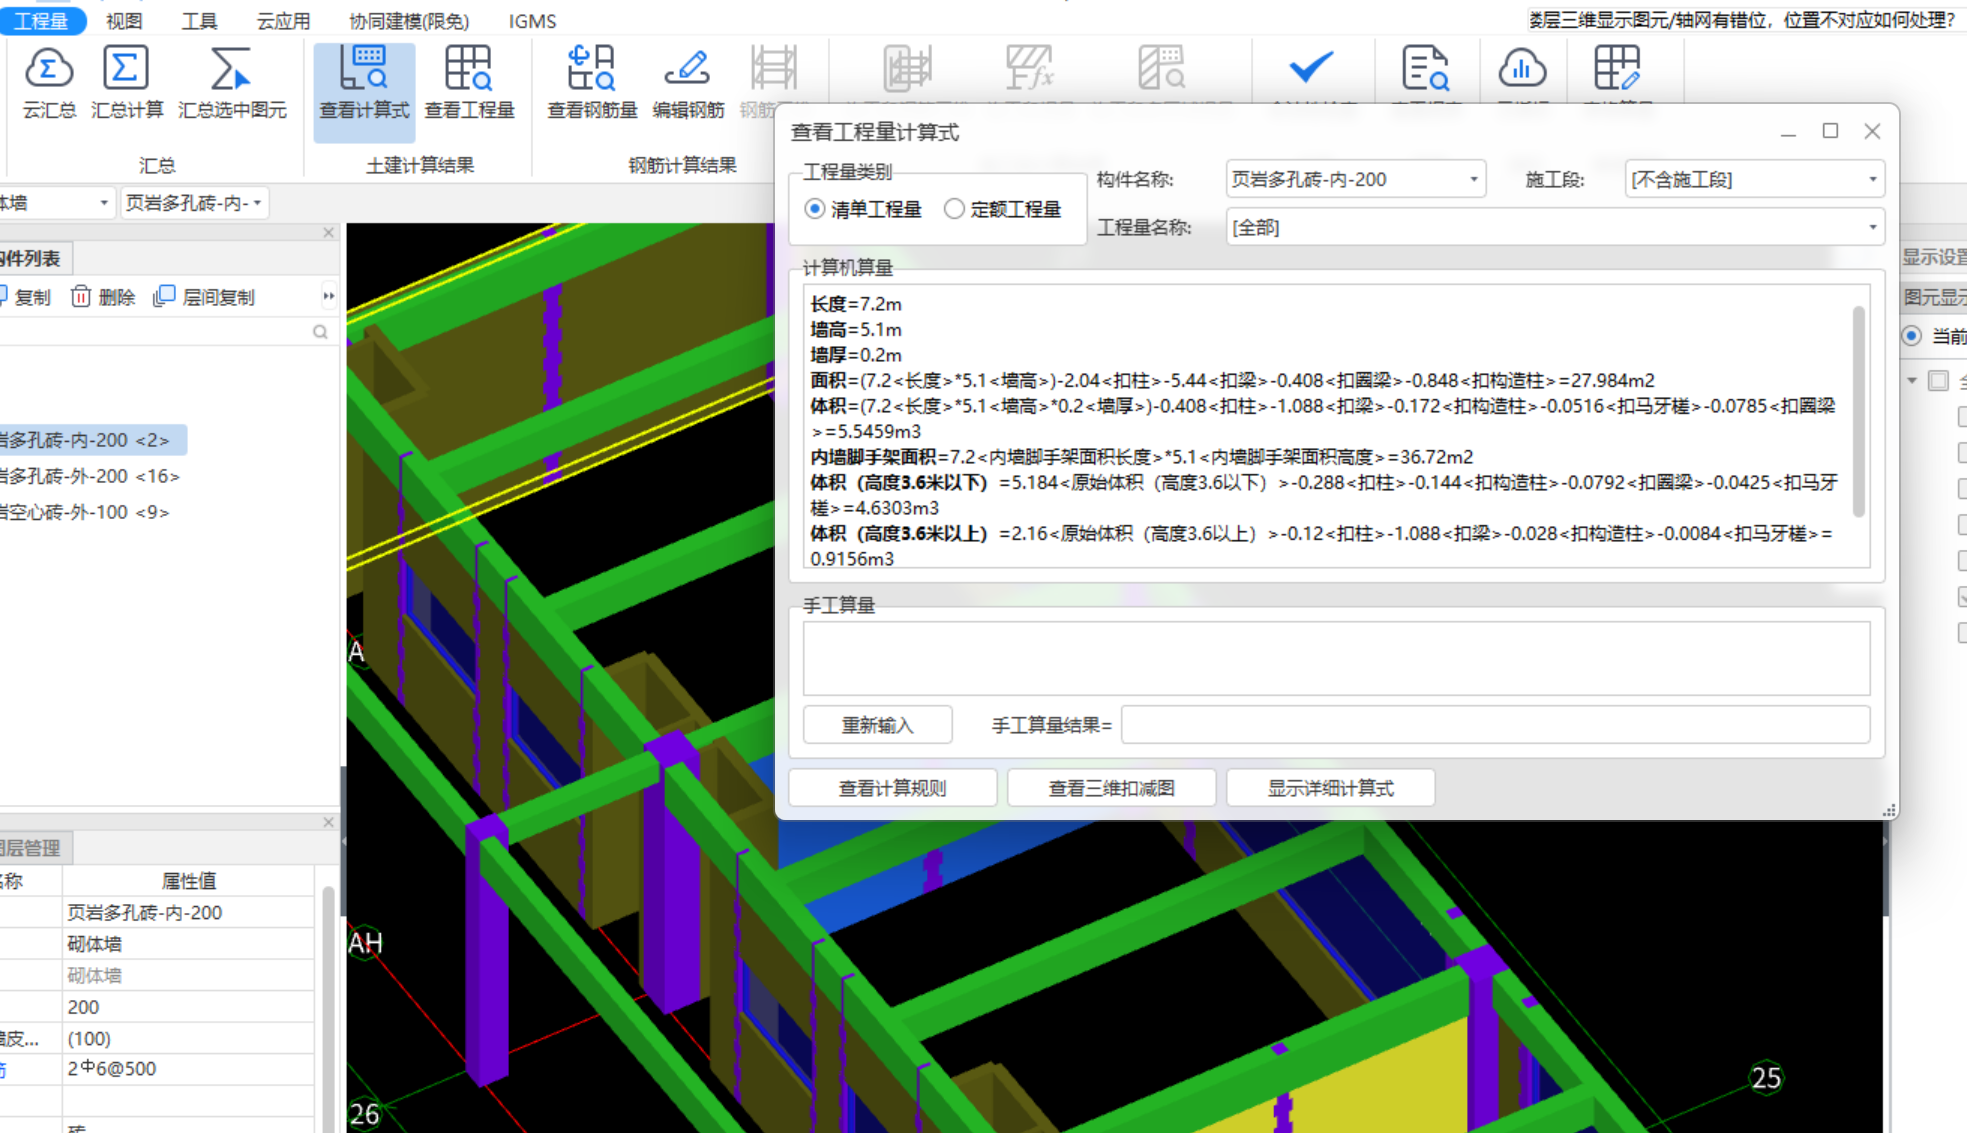
Task: Open the IGMS tab
Action: [x=532, y=20]
